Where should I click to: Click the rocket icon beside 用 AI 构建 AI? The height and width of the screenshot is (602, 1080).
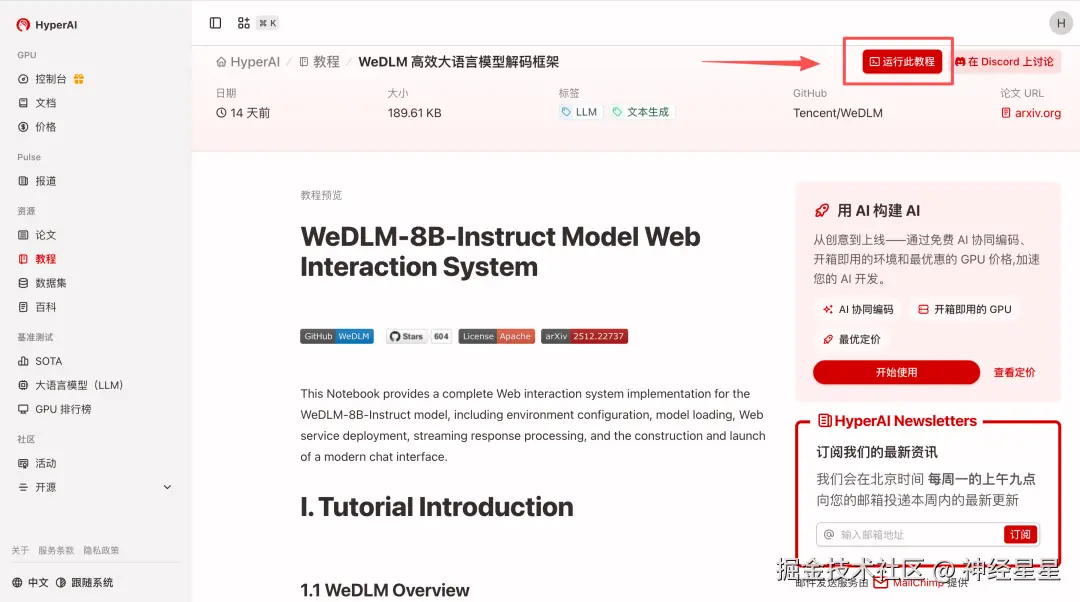pyautogui.click(x=822, y=211)
